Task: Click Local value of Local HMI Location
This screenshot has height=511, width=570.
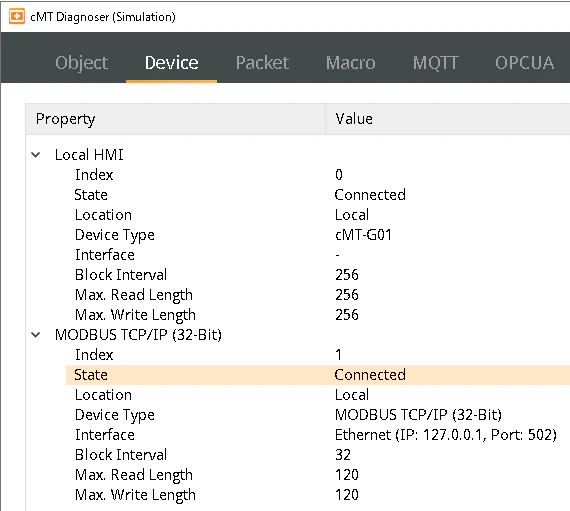Action: [x=352, y=215]
